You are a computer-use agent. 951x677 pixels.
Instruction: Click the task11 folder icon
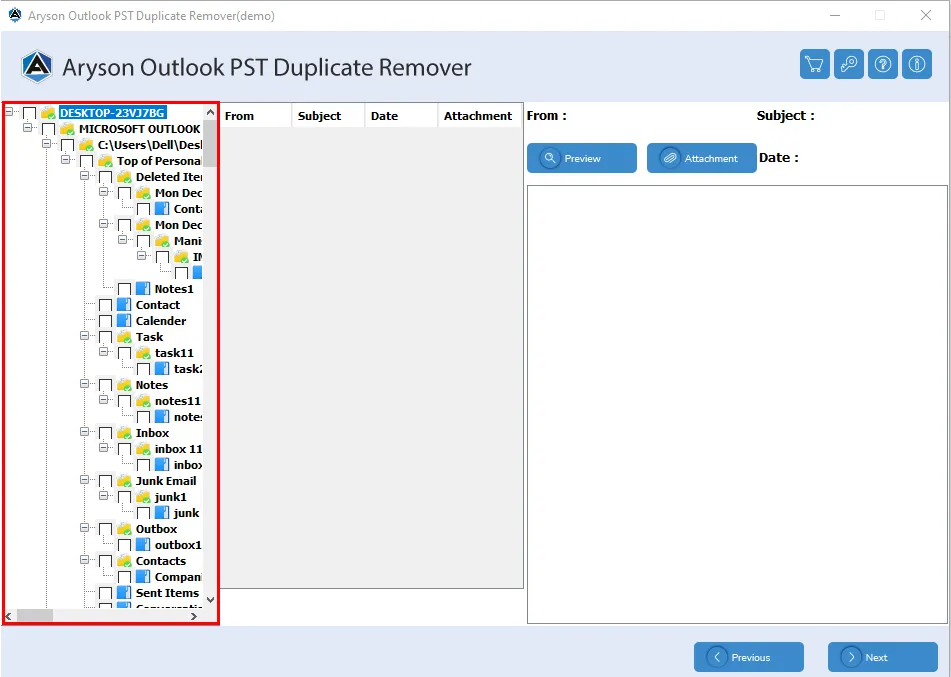(x=143, y=352)
